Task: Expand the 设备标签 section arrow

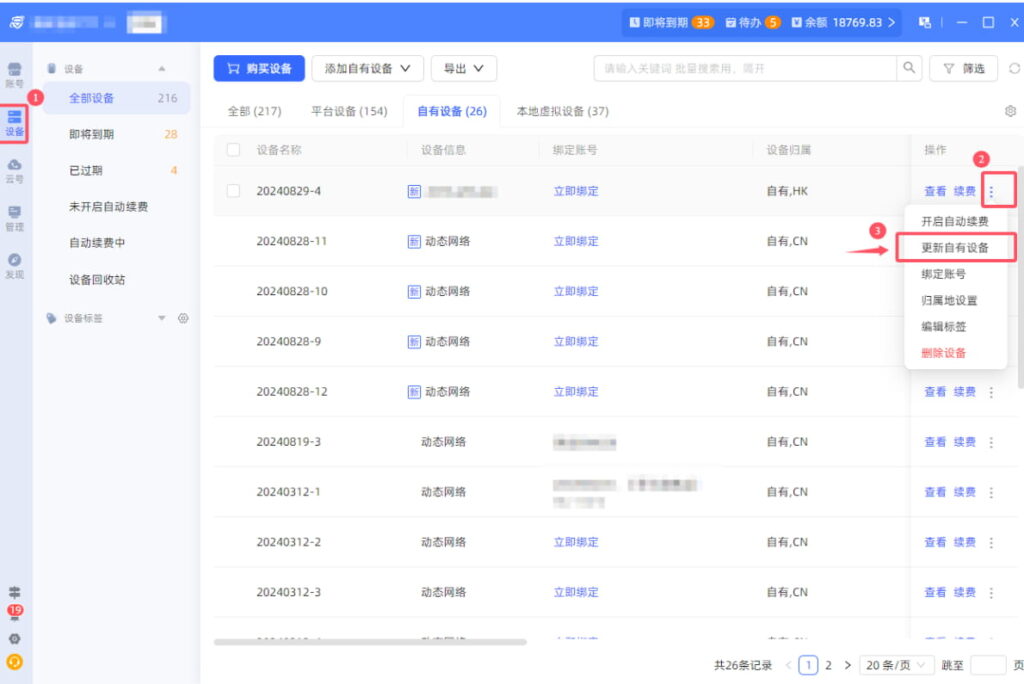Action: (161, 318)
